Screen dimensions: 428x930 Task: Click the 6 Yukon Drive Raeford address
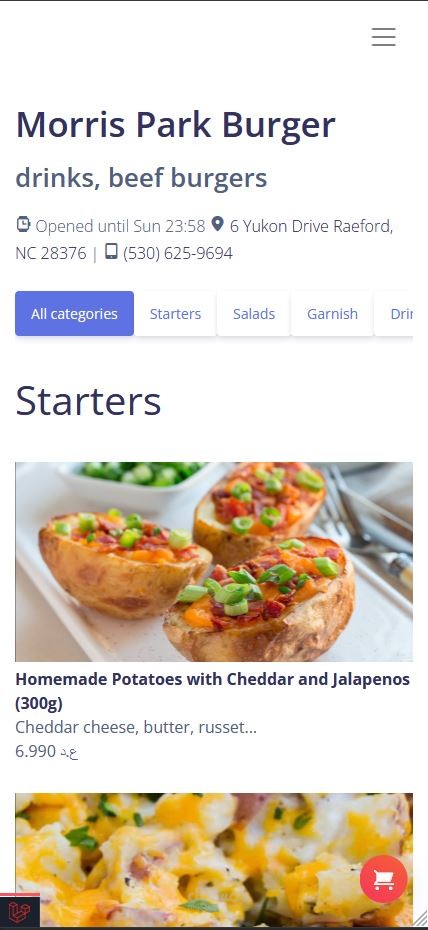(x=204, y=240)
